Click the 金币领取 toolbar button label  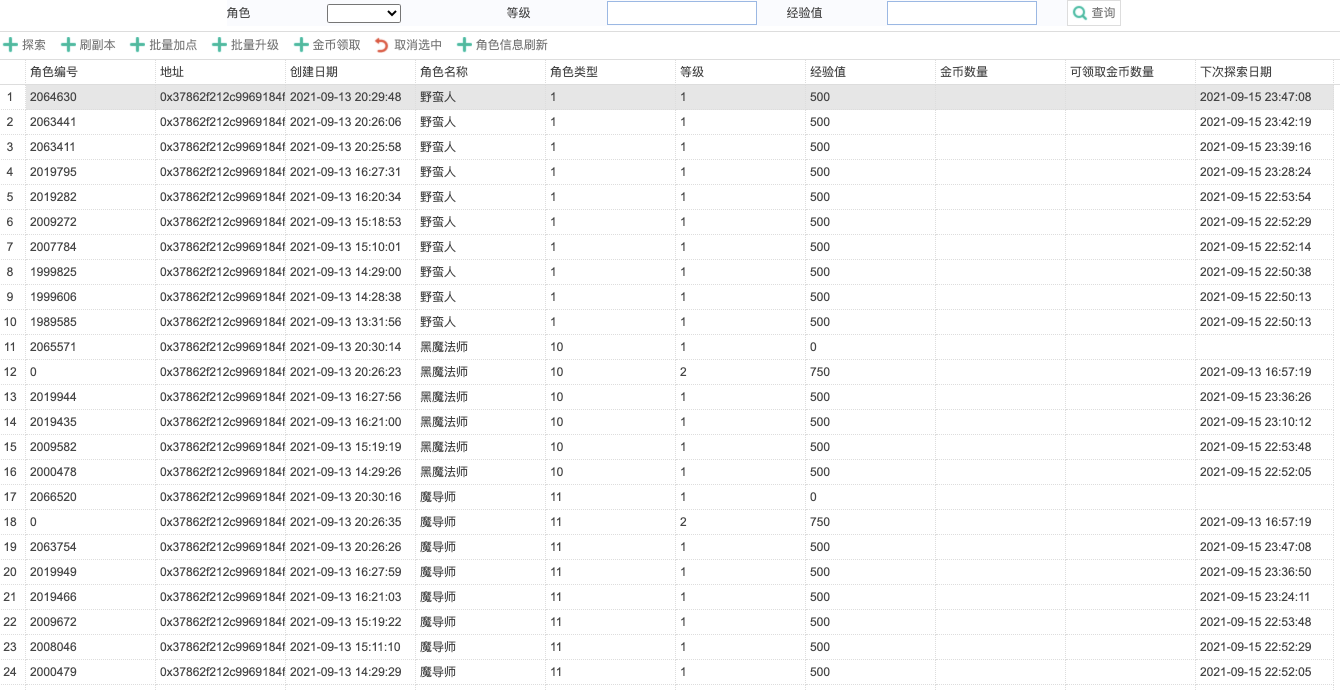pos(337,45)
